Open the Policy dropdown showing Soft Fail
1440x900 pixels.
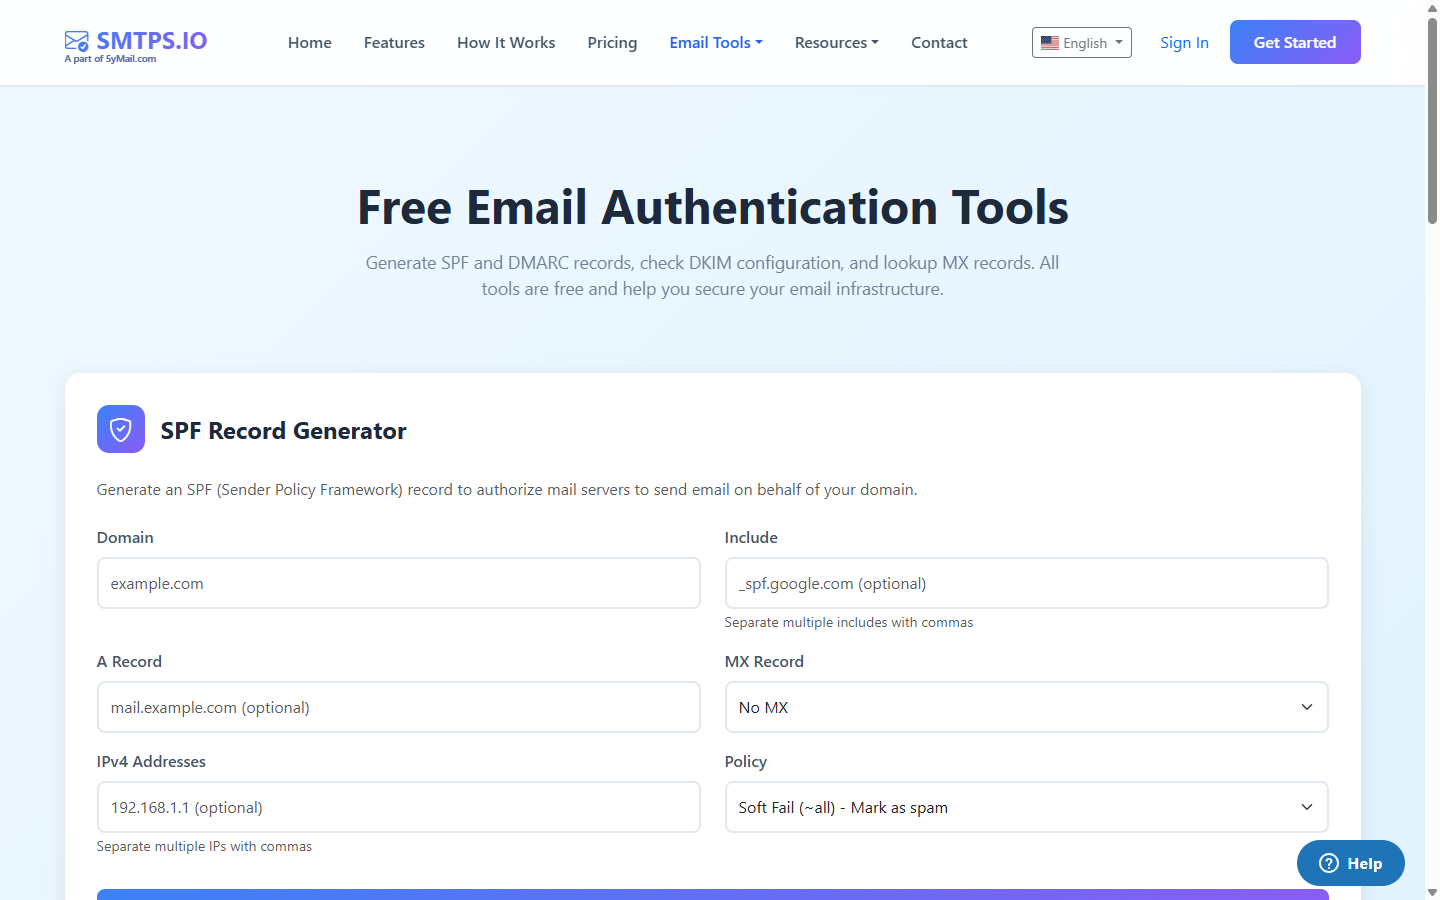(x=1027, y=807)
